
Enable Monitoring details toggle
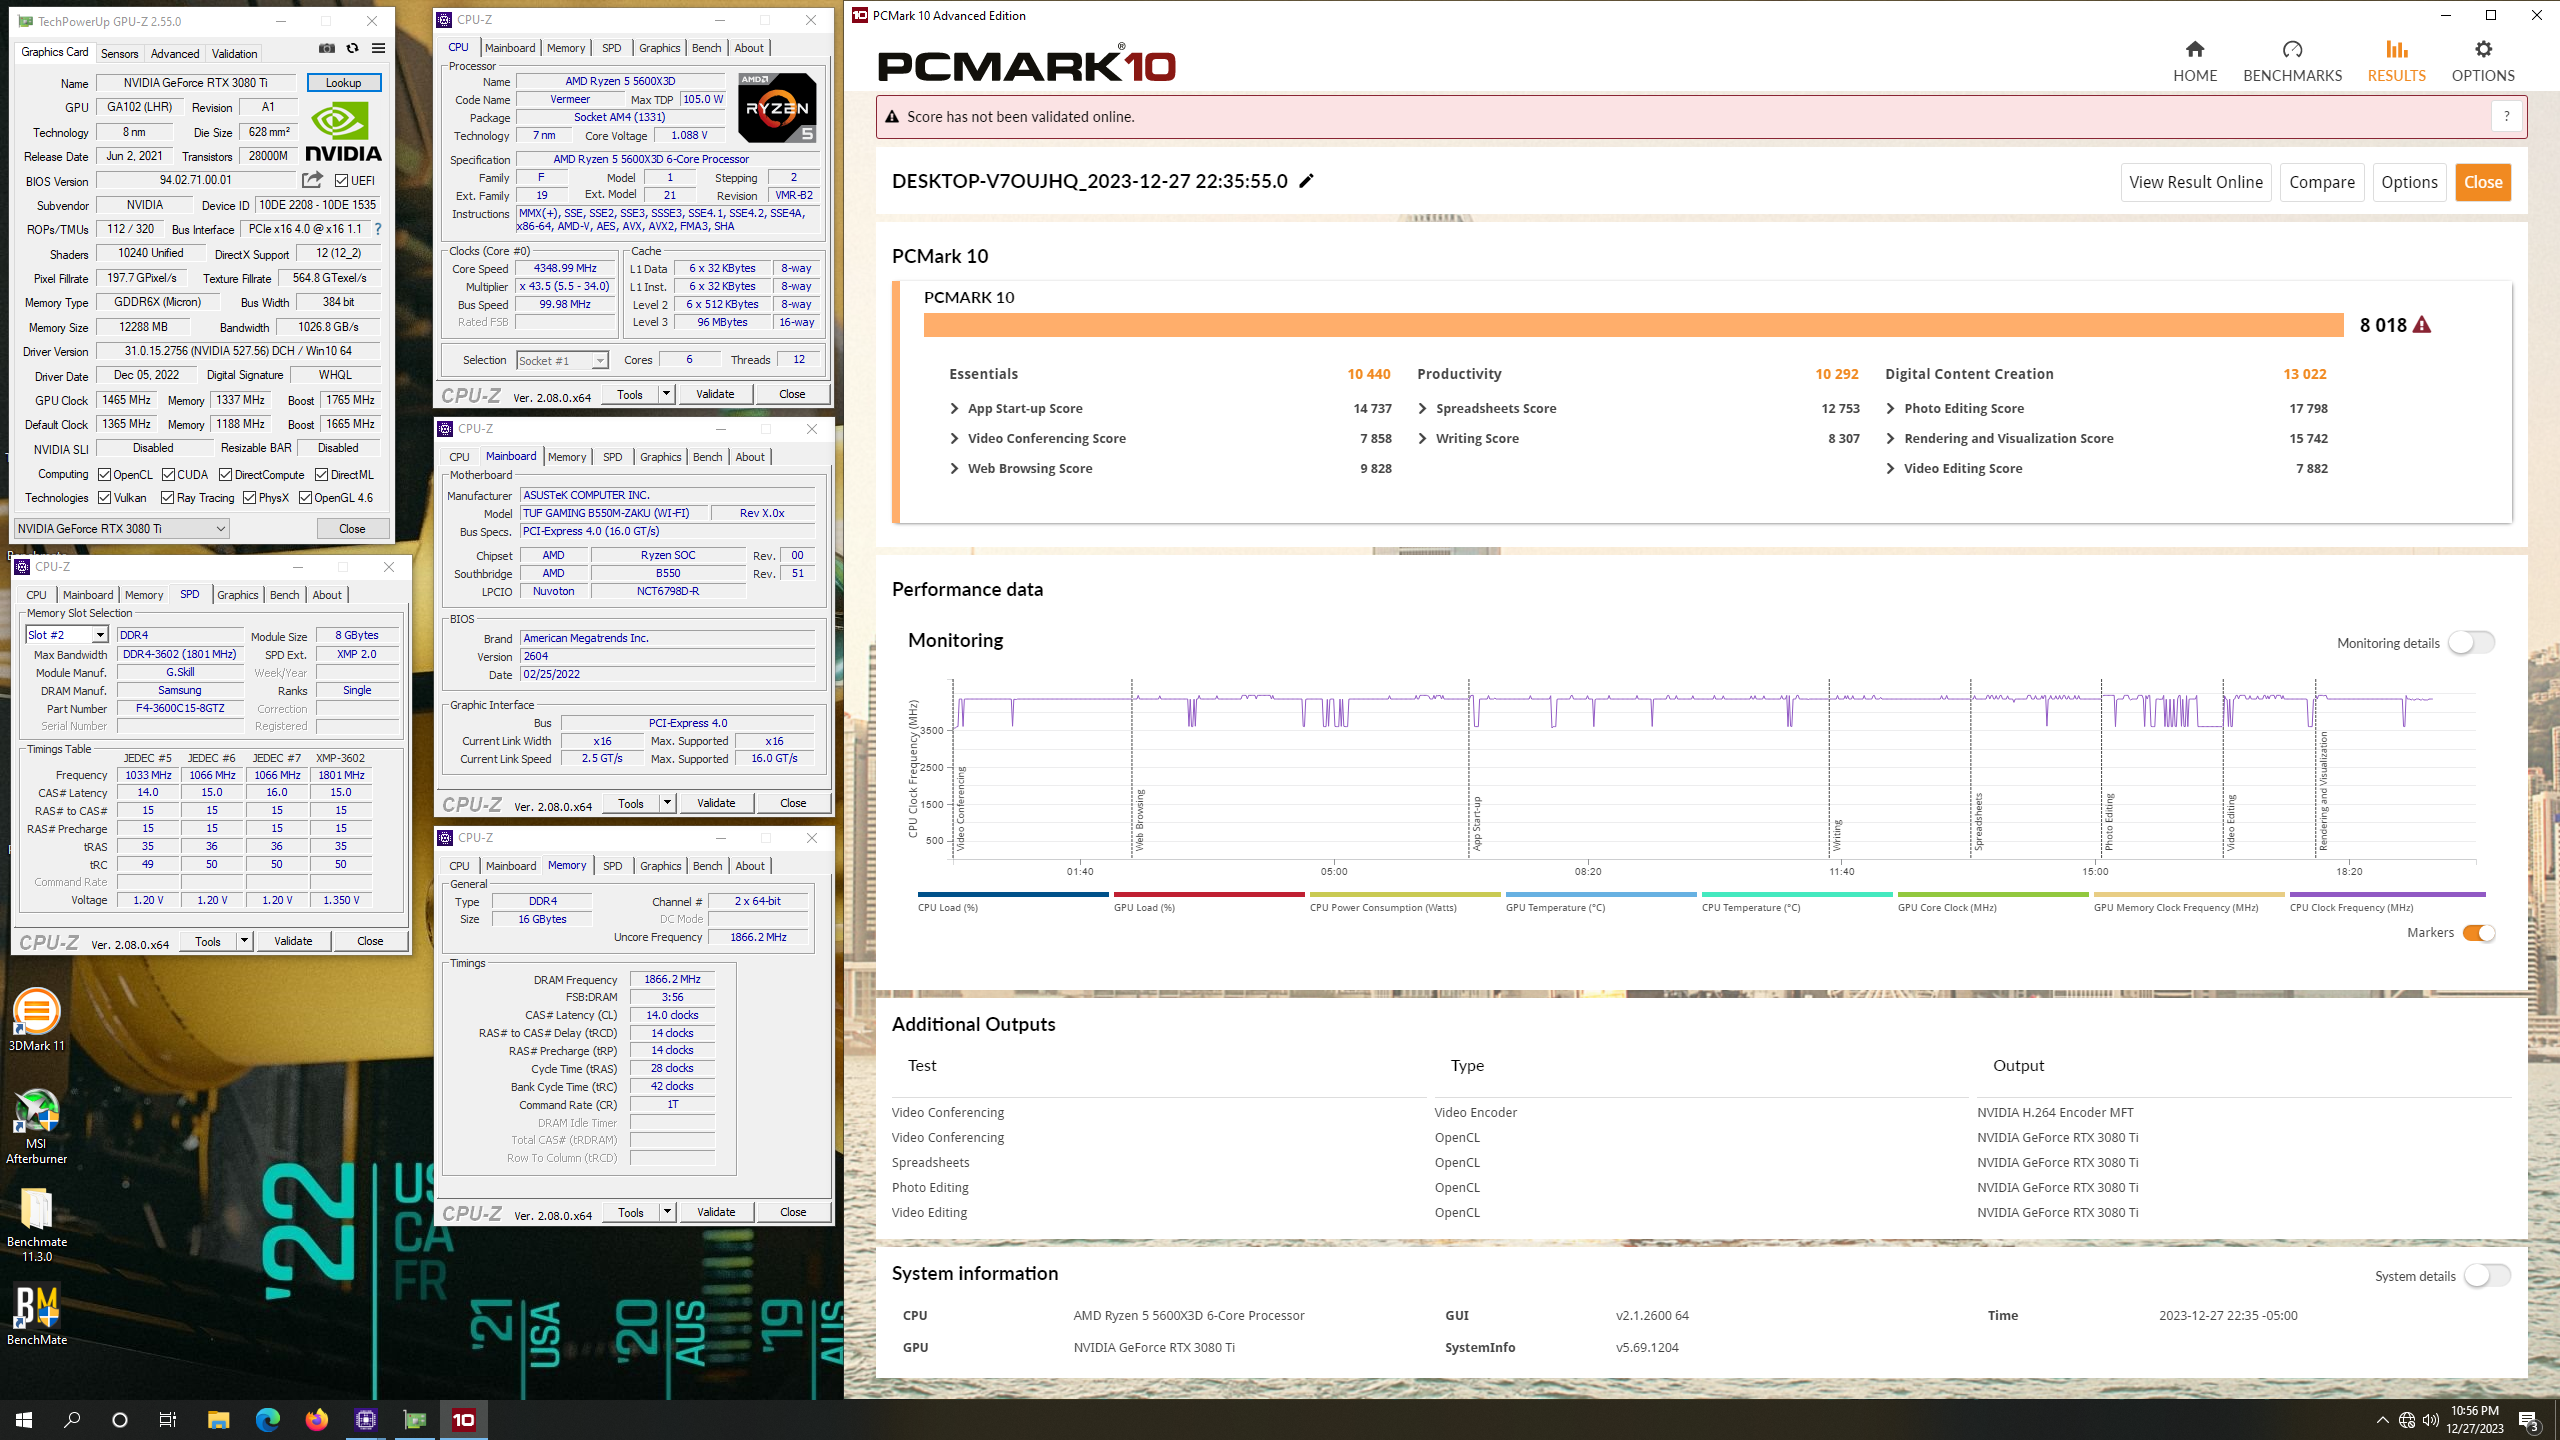[2471, 643]
